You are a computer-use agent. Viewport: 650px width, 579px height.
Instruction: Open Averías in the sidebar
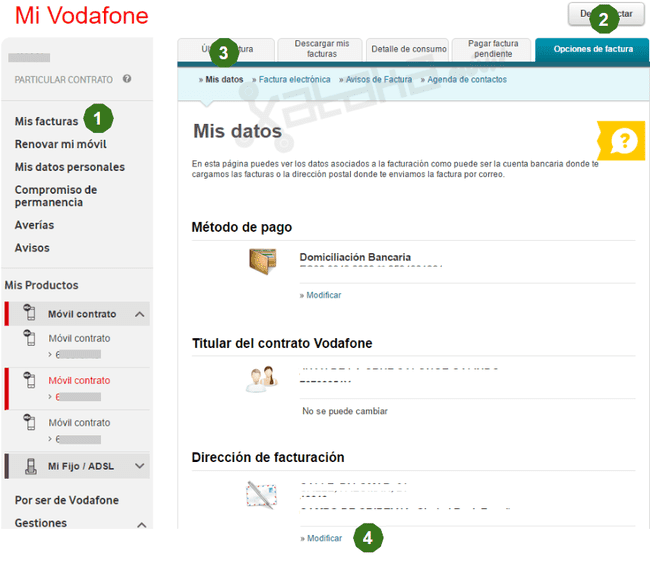34,225
